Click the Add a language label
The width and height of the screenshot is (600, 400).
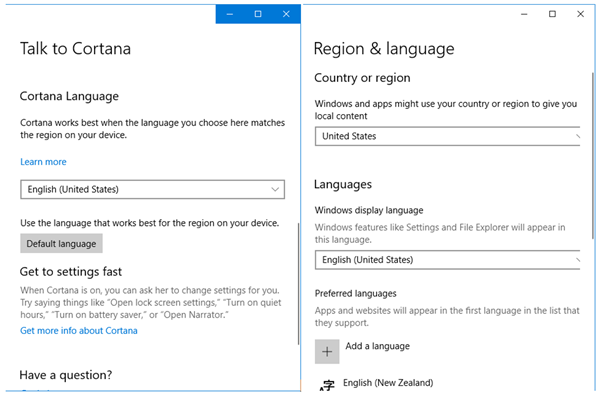pos(377,346)
